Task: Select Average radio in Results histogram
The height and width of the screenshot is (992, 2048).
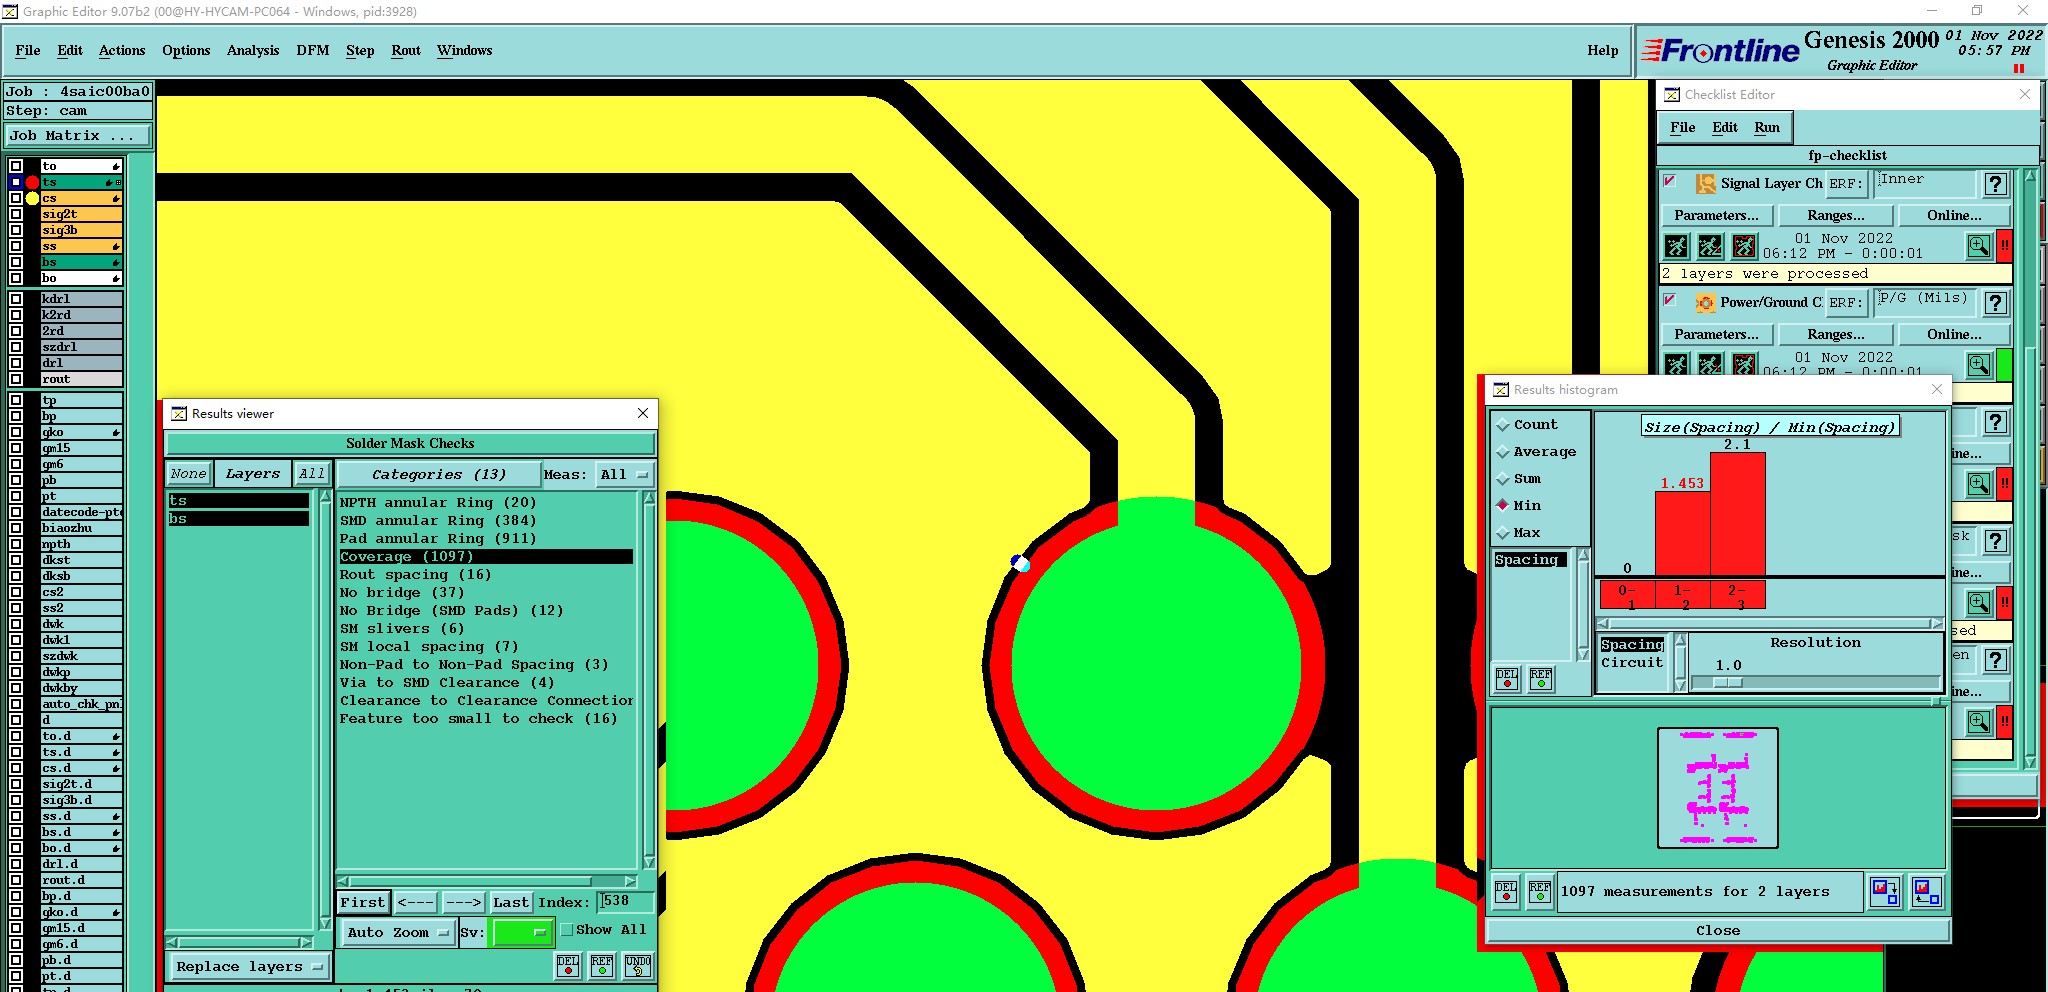Action: (1503, 452)
